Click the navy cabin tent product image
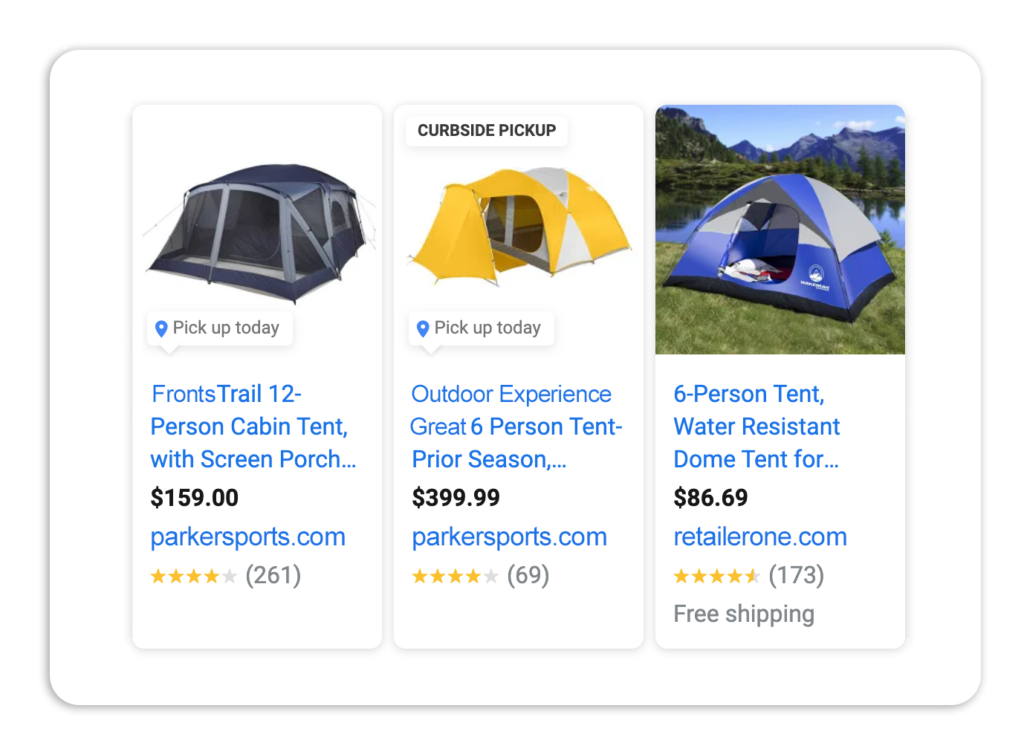Screen dimensions: 1024x743 (259, 233)
